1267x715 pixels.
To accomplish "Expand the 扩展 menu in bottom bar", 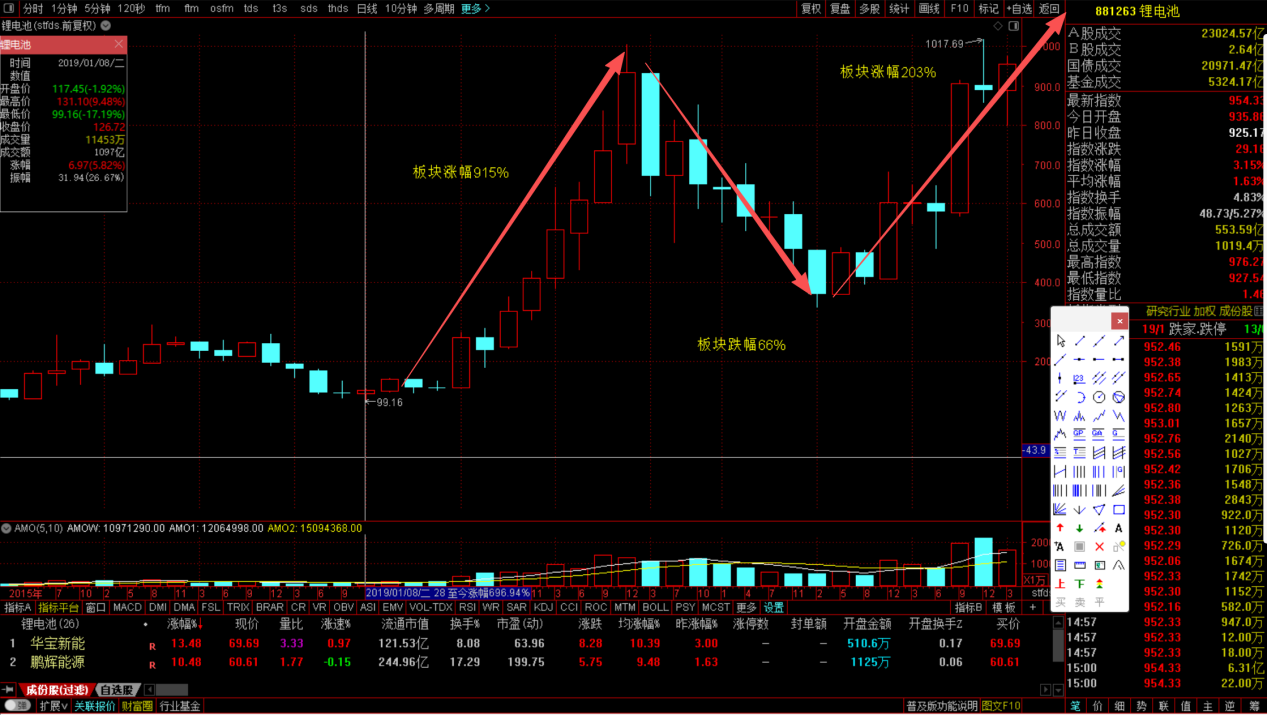I will click(x=53, y=706).
